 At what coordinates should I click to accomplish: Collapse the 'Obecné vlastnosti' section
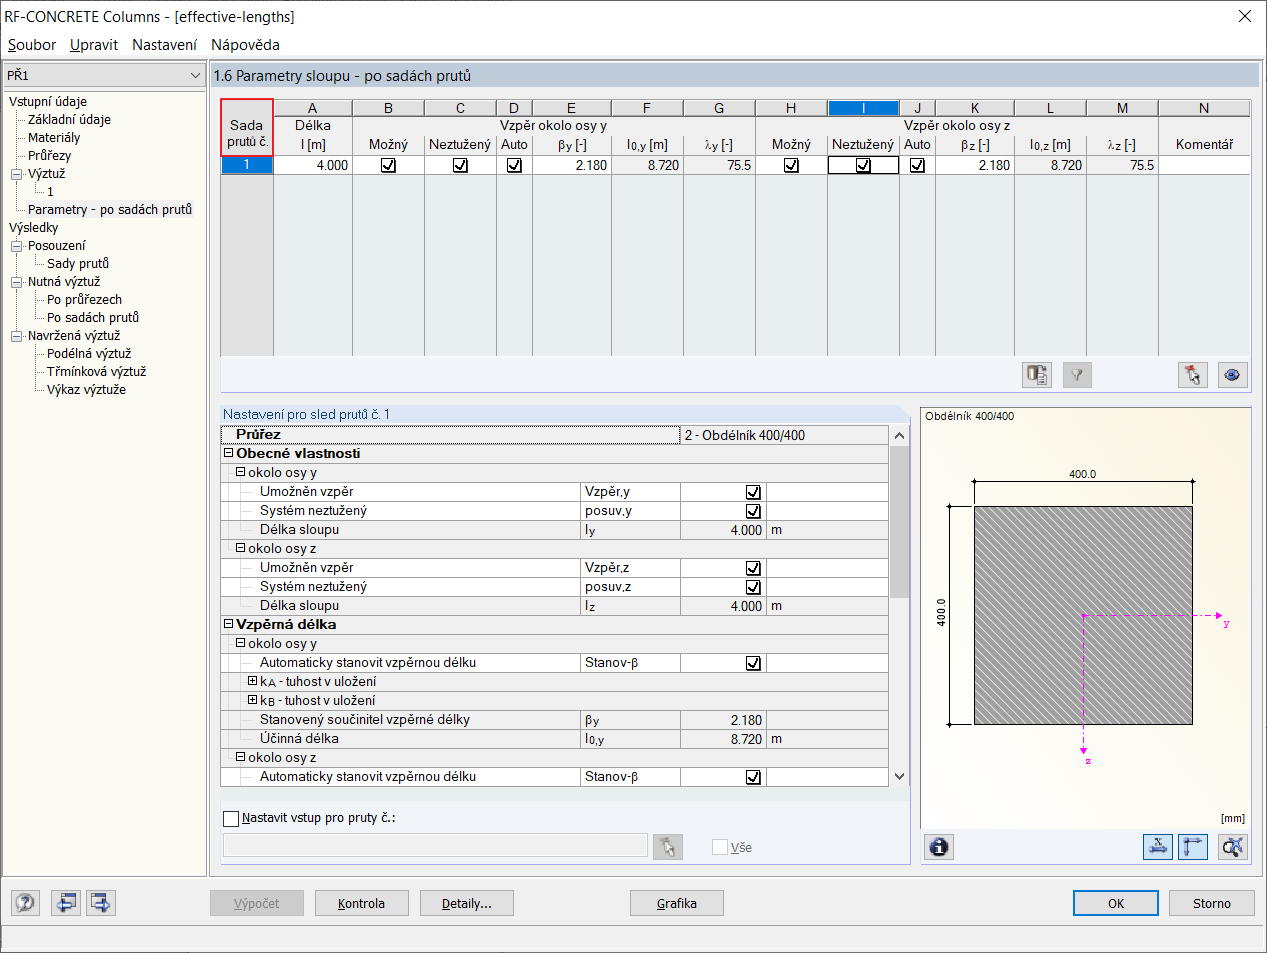(x=229, y=454)
